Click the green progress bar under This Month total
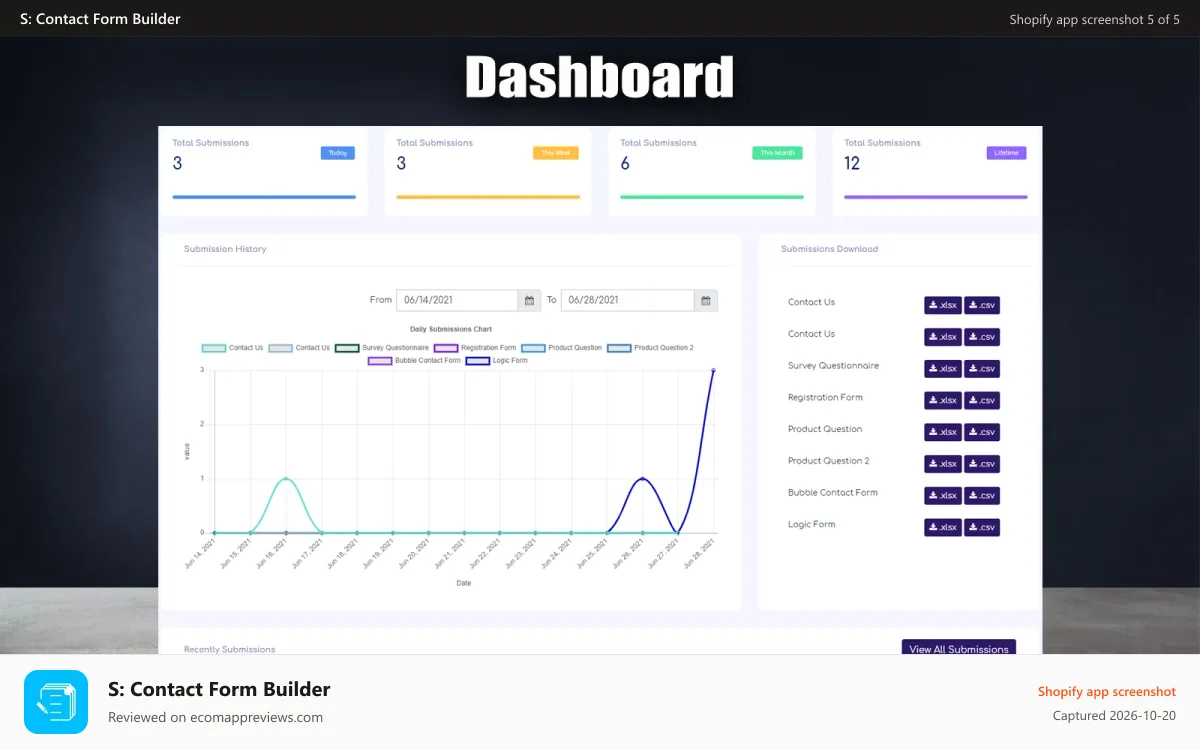Screen dimensions: 1200x750 pos(712,197)
